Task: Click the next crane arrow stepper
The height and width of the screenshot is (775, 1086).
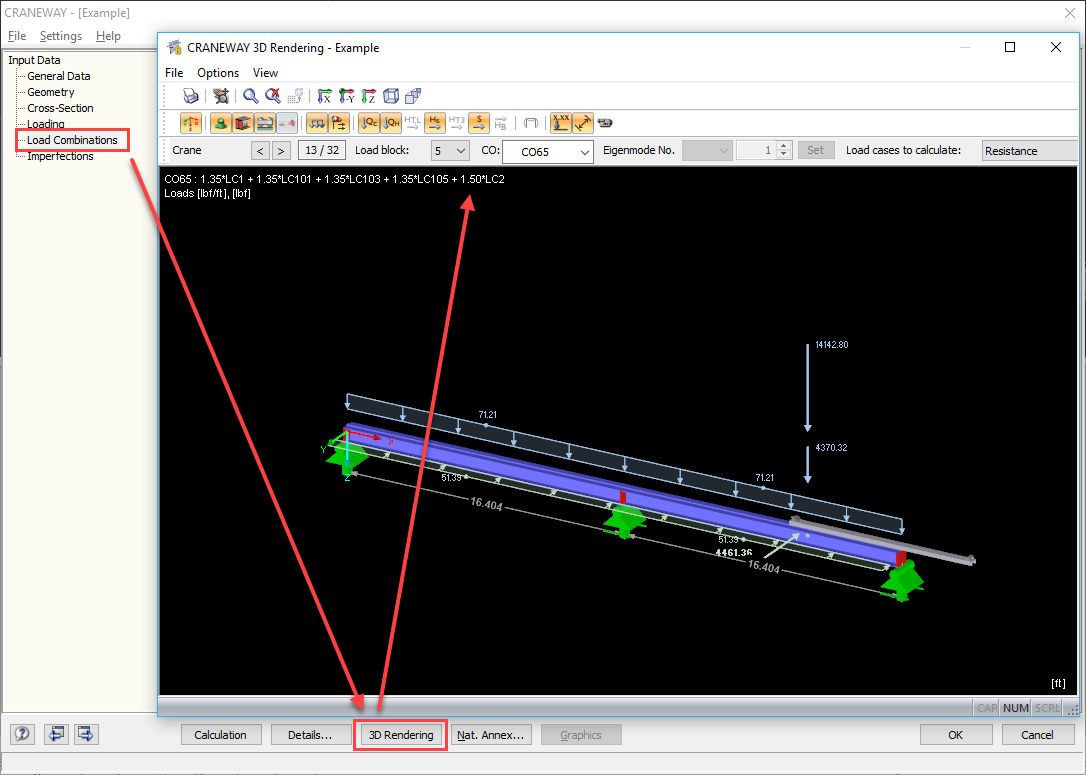Action: pos(281,149)
